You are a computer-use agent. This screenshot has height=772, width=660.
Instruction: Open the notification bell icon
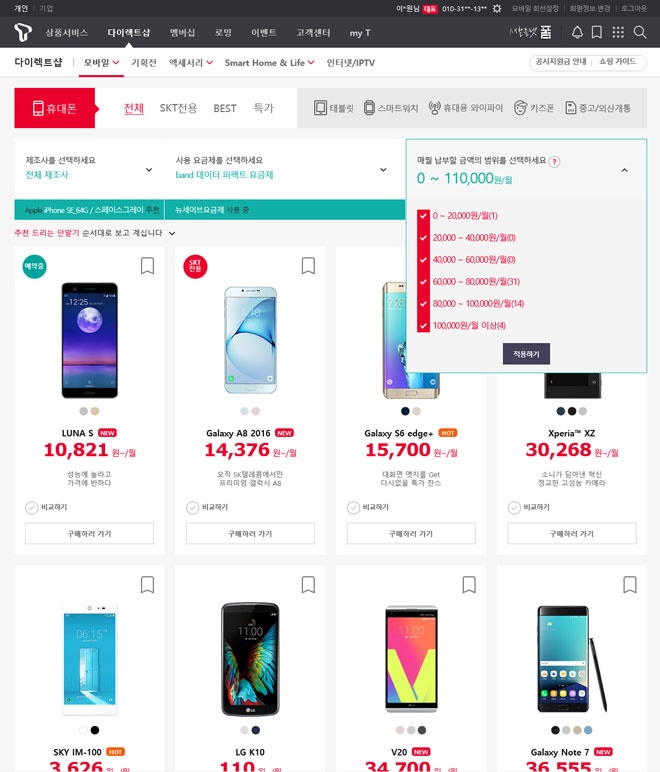(577, 32)
